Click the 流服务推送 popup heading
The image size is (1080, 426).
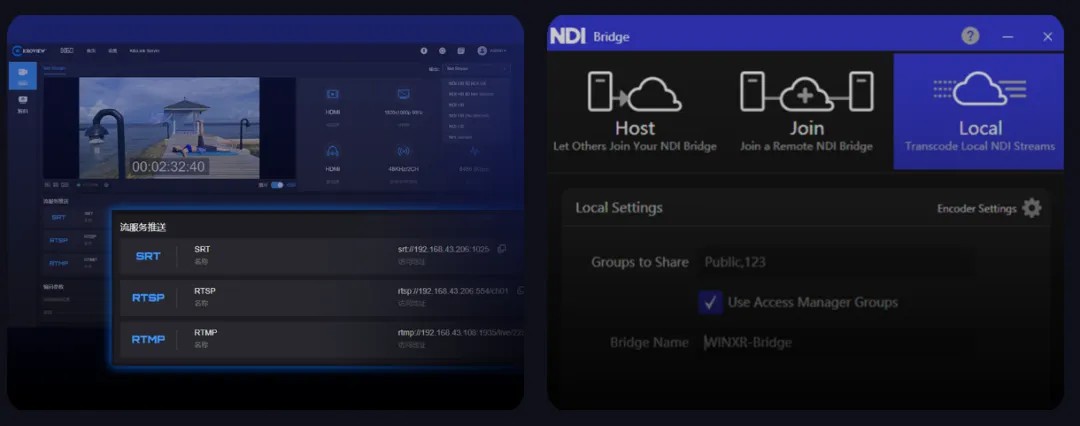pyautogui.click(x=143, y=227)
